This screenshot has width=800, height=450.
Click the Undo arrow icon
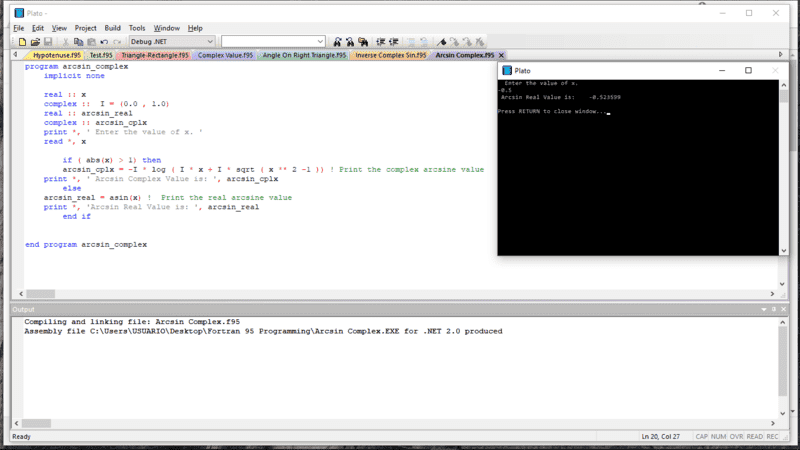(104, 42)
